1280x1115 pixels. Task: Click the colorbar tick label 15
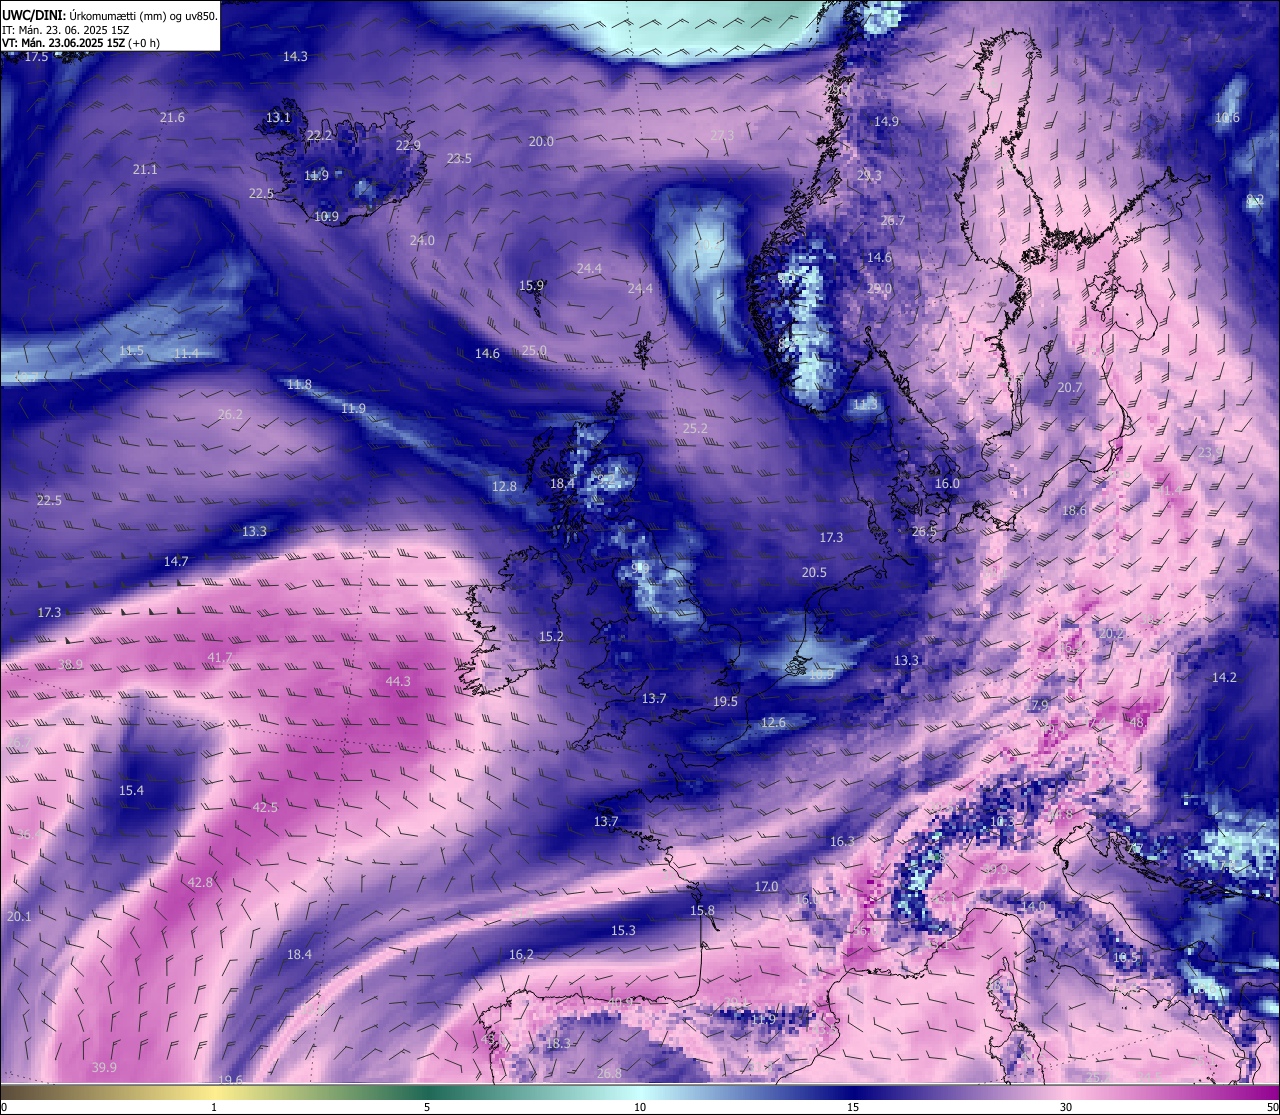[x=853, y=1106]
